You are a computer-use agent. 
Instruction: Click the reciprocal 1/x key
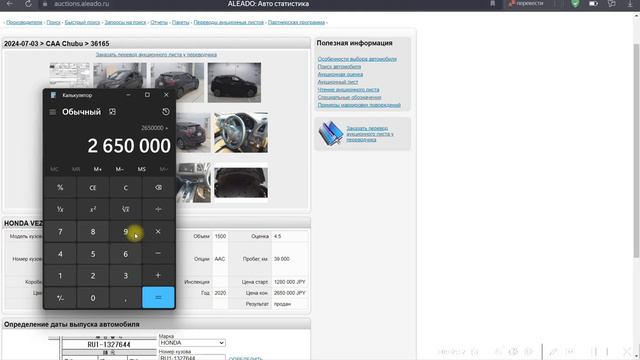pyautogui.click(x=60, y=209)
